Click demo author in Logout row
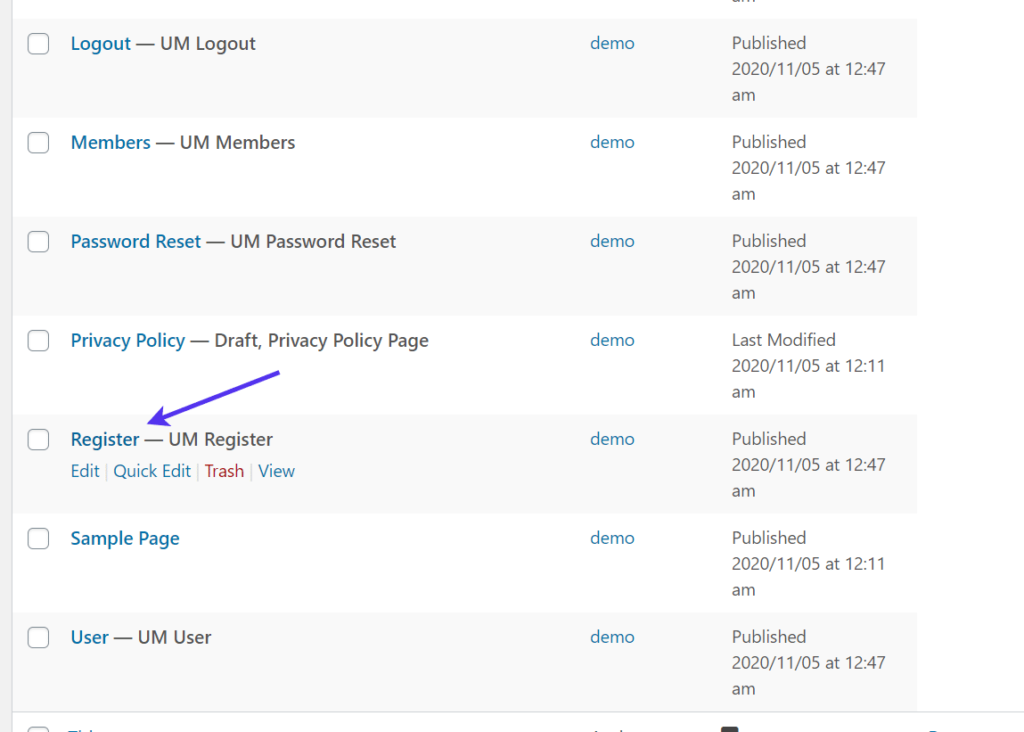 (x=612, y=43)
